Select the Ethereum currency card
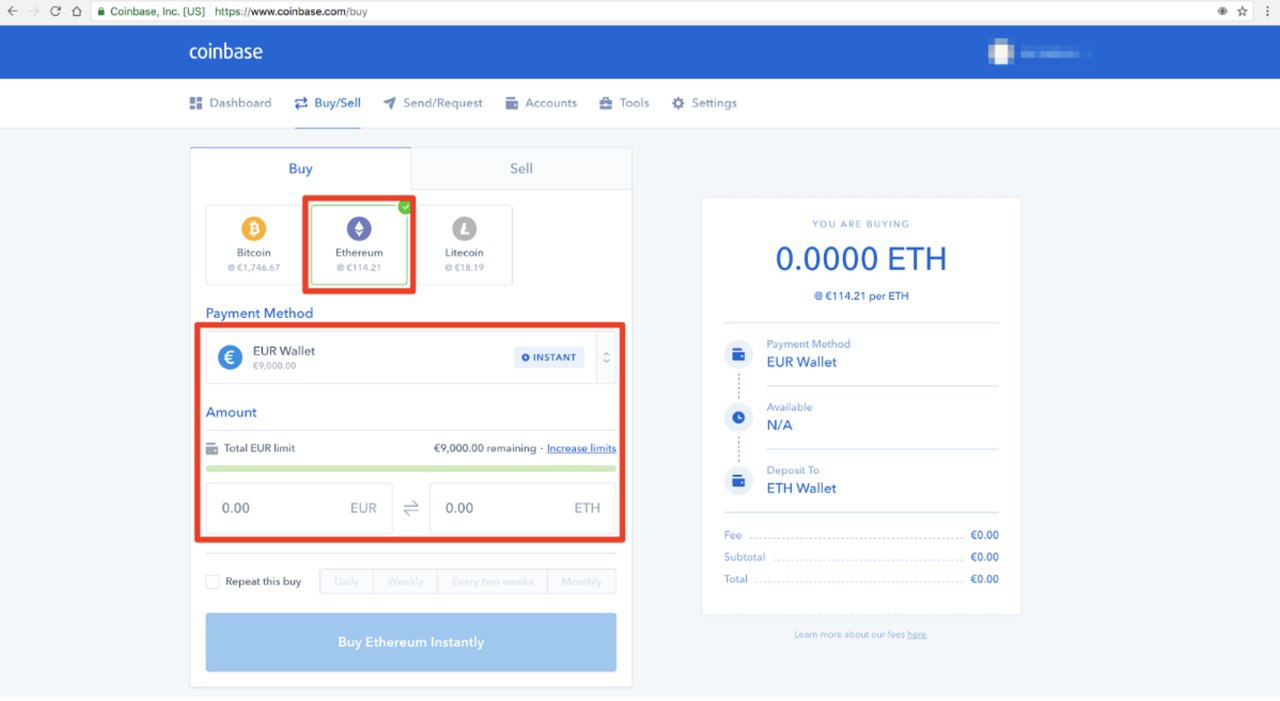The image size is (1280, 701). pyautogui.click(x=359, y=245)
